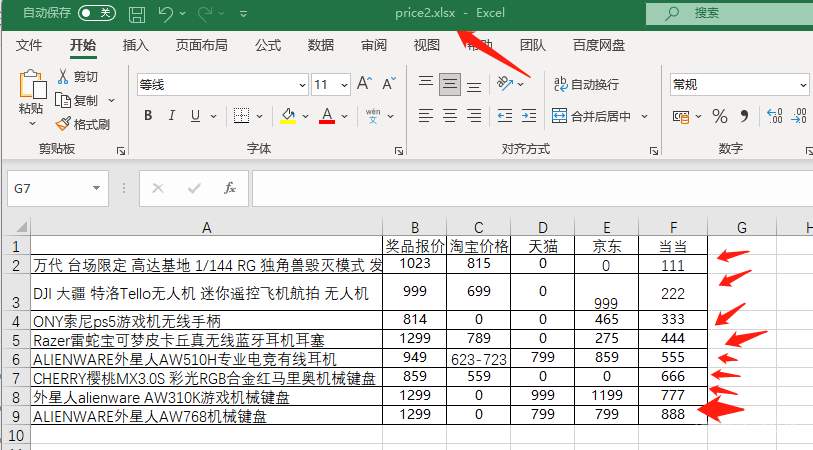Open the number format dropdown 常规
813x450 pixels.
click(x=803, y=85)
